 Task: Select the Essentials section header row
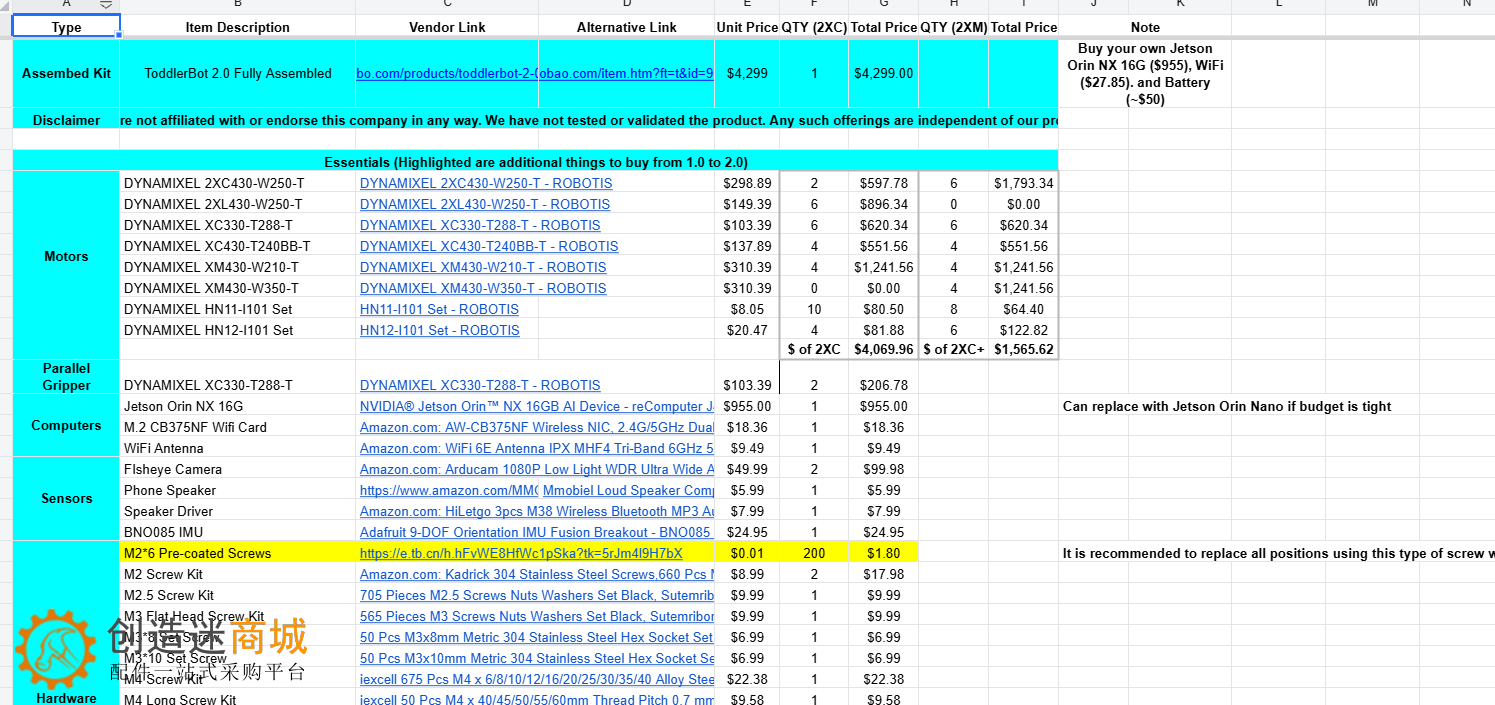coord(535,162)
